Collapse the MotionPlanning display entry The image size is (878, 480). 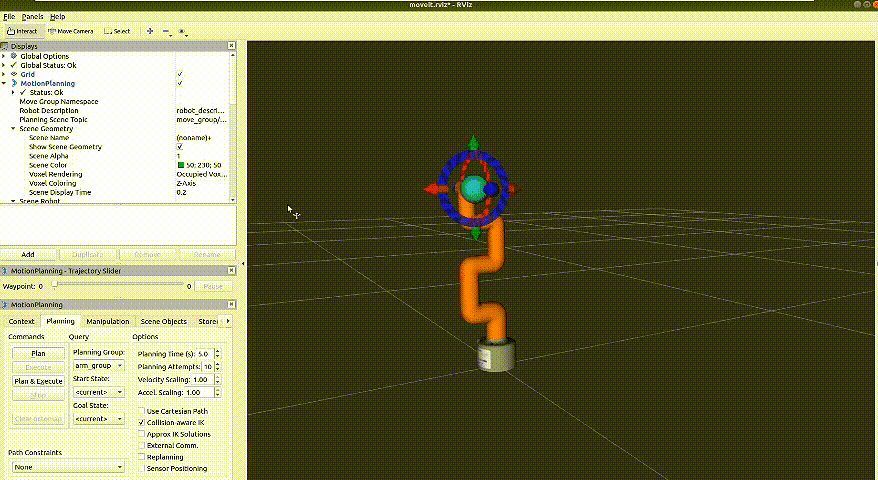[x=4, y=83]
